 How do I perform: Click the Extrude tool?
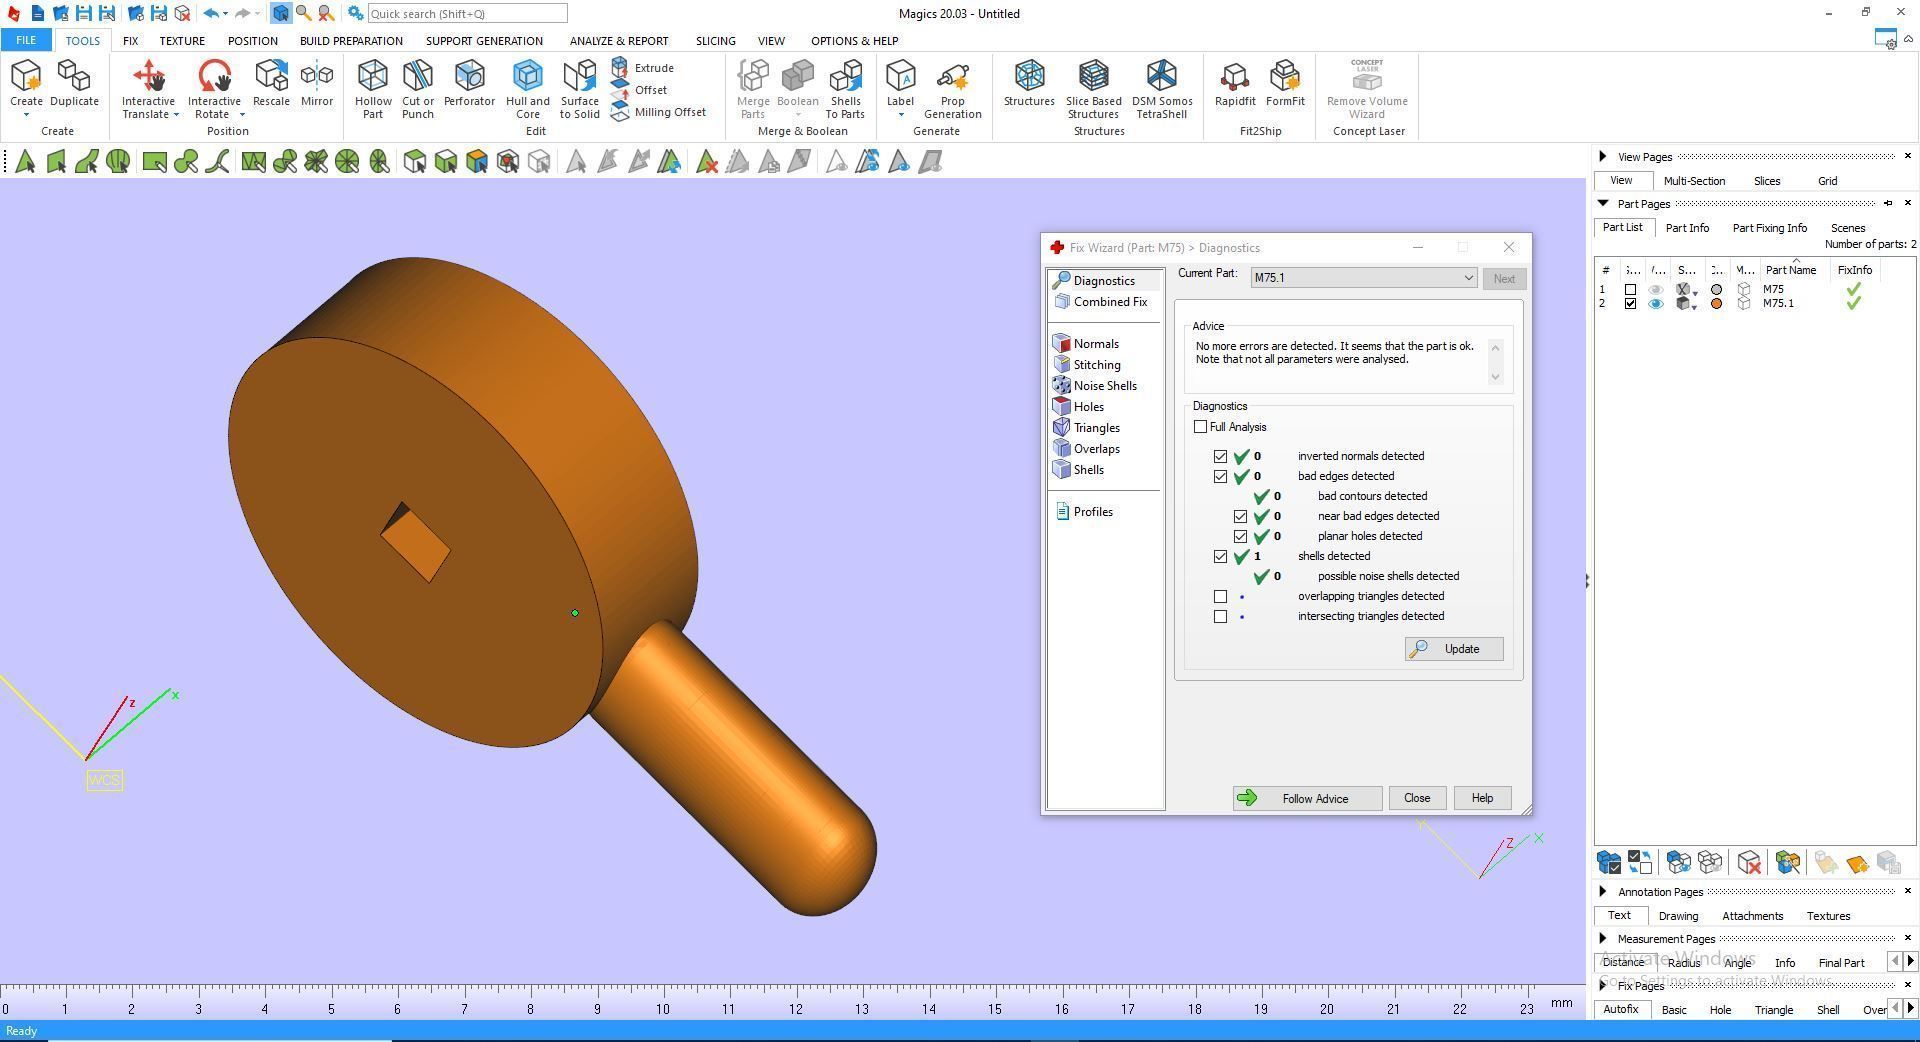pos(643,68)
